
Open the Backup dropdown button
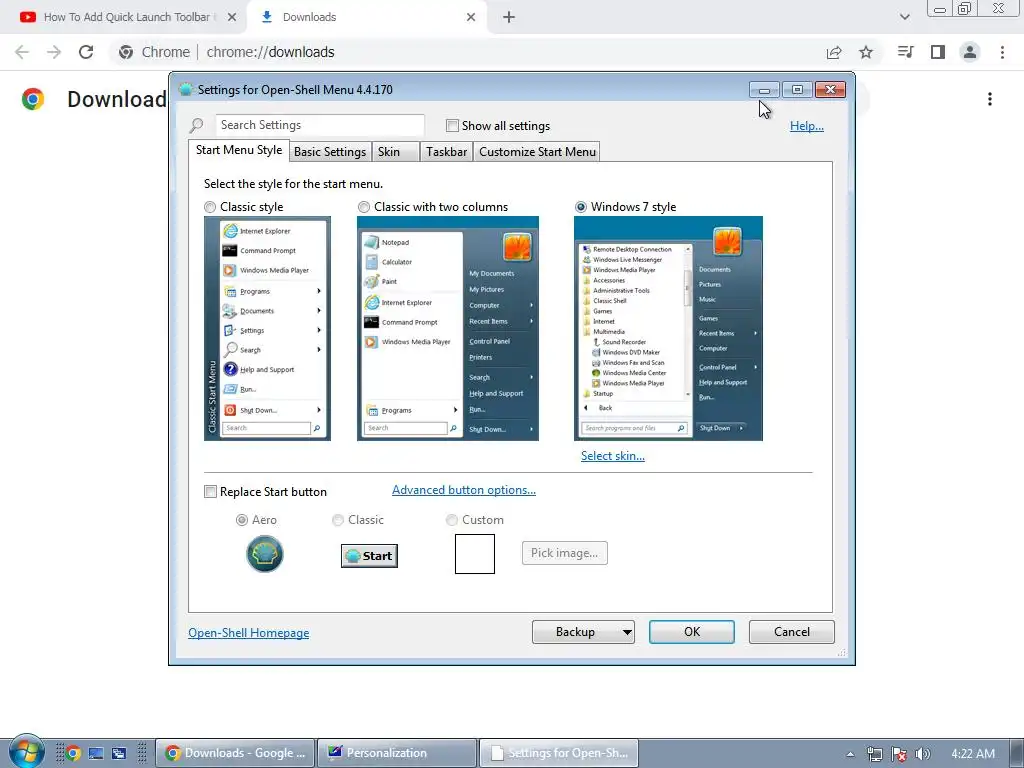(x=583, y=632)
